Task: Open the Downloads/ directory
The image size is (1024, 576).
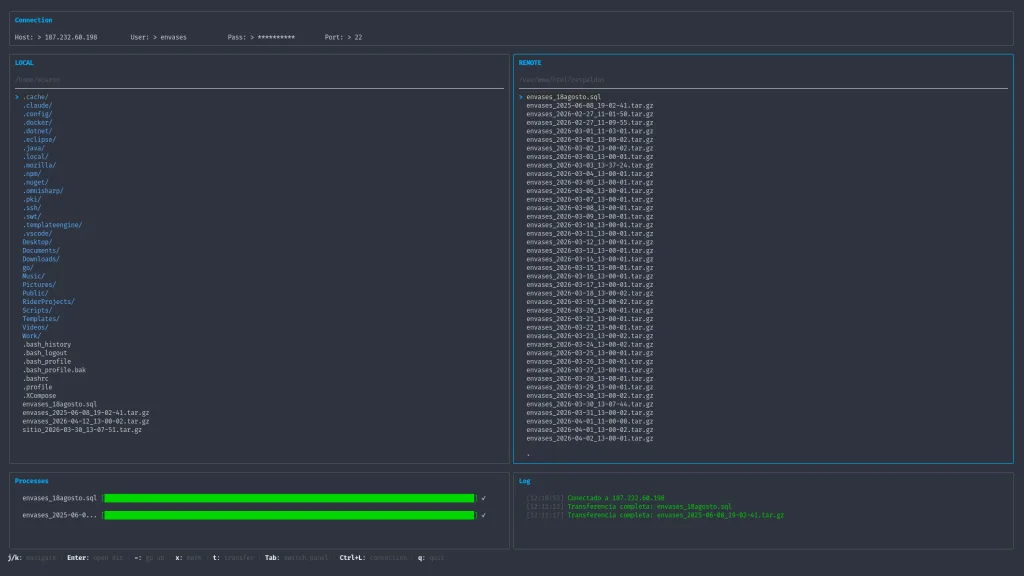Action: click(x=41, y=259)
